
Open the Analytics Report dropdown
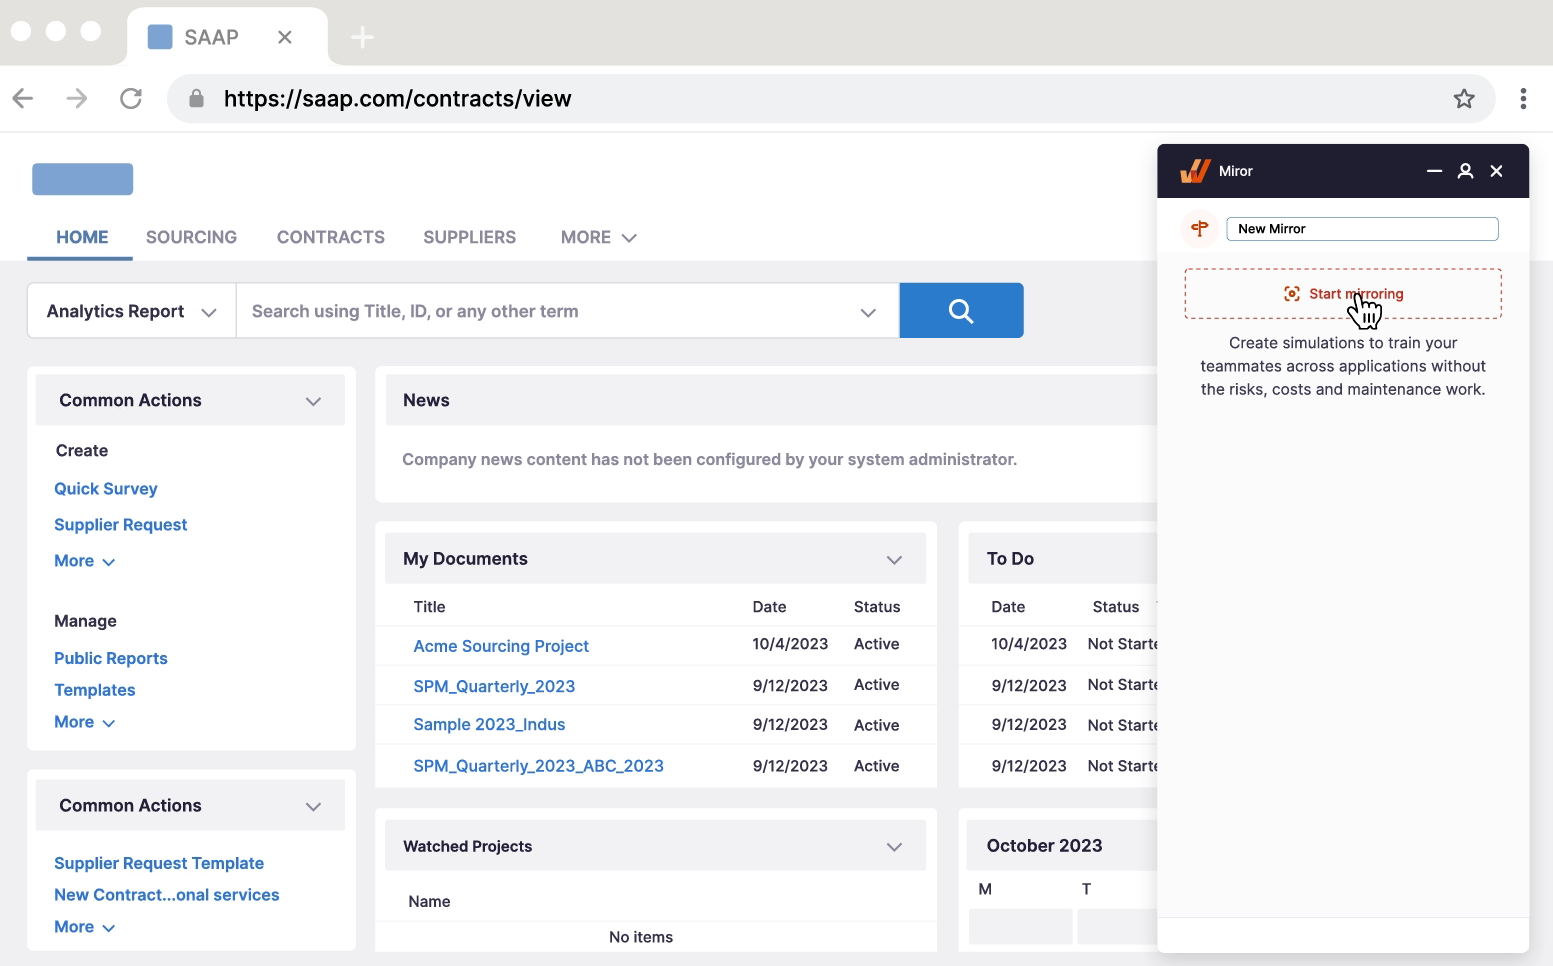(x=132, y=311)
